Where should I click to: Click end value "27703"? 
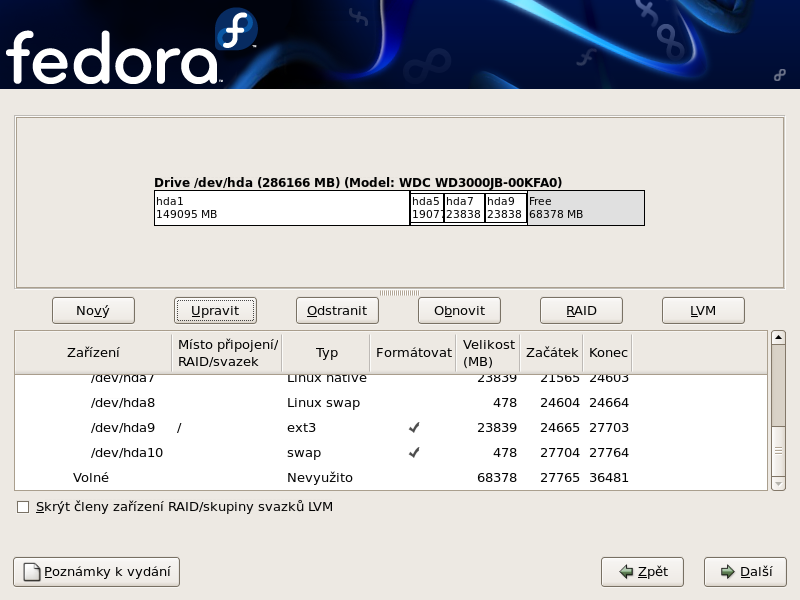coord(609,428)
